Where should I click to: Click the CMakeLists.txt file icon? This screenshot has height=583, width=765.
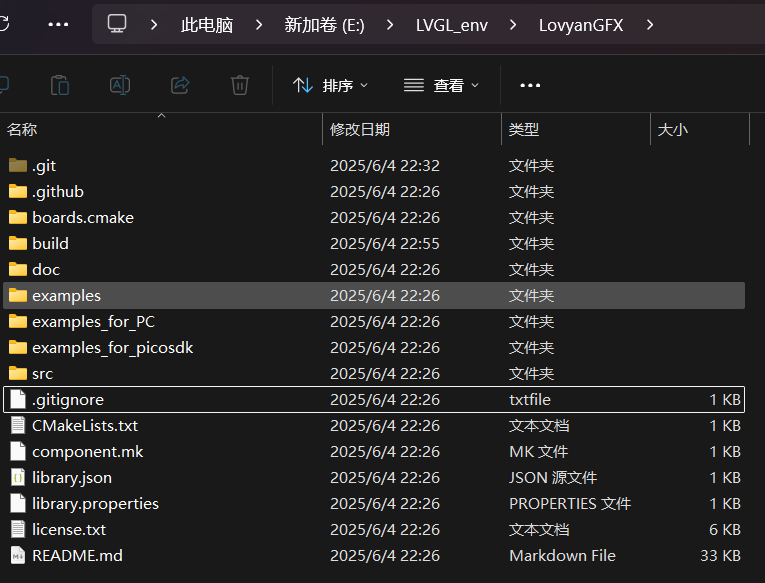coord(18,425)
